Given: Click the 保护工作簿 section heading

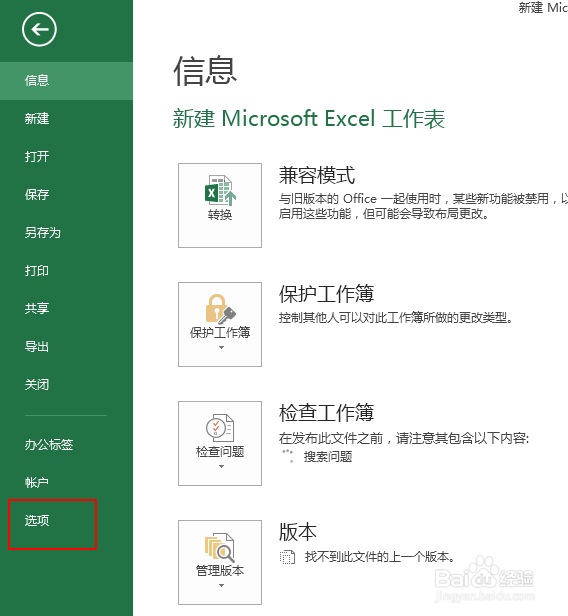Looking at the screenshot, I should pos(326,294).
